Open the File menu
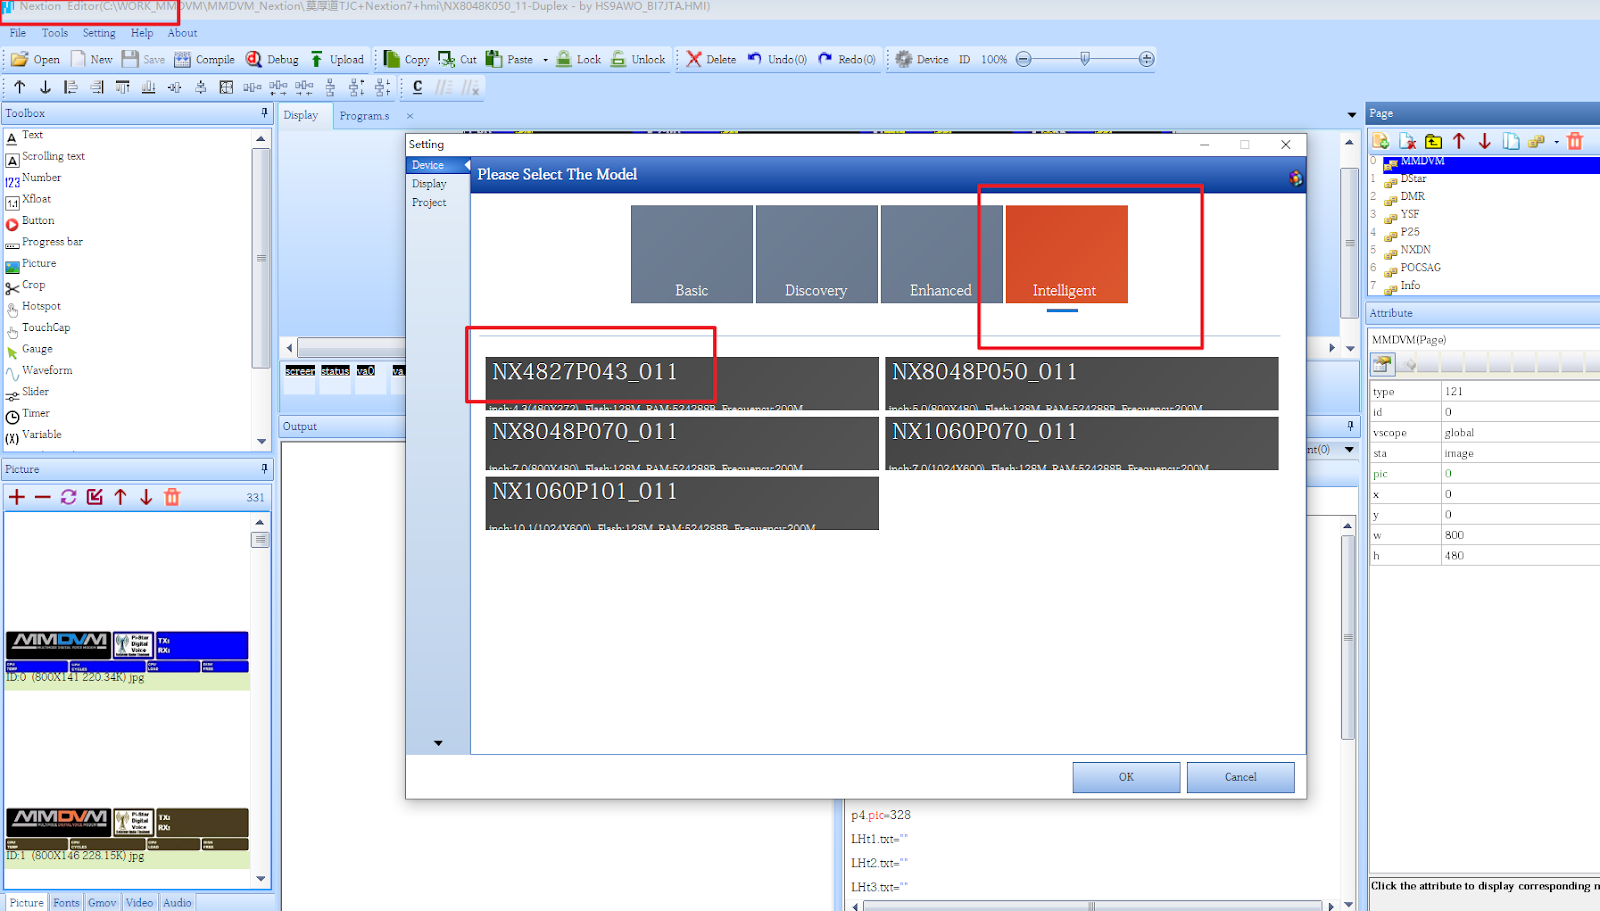Screen dimensions: 1600x911 tap(18, 33)
